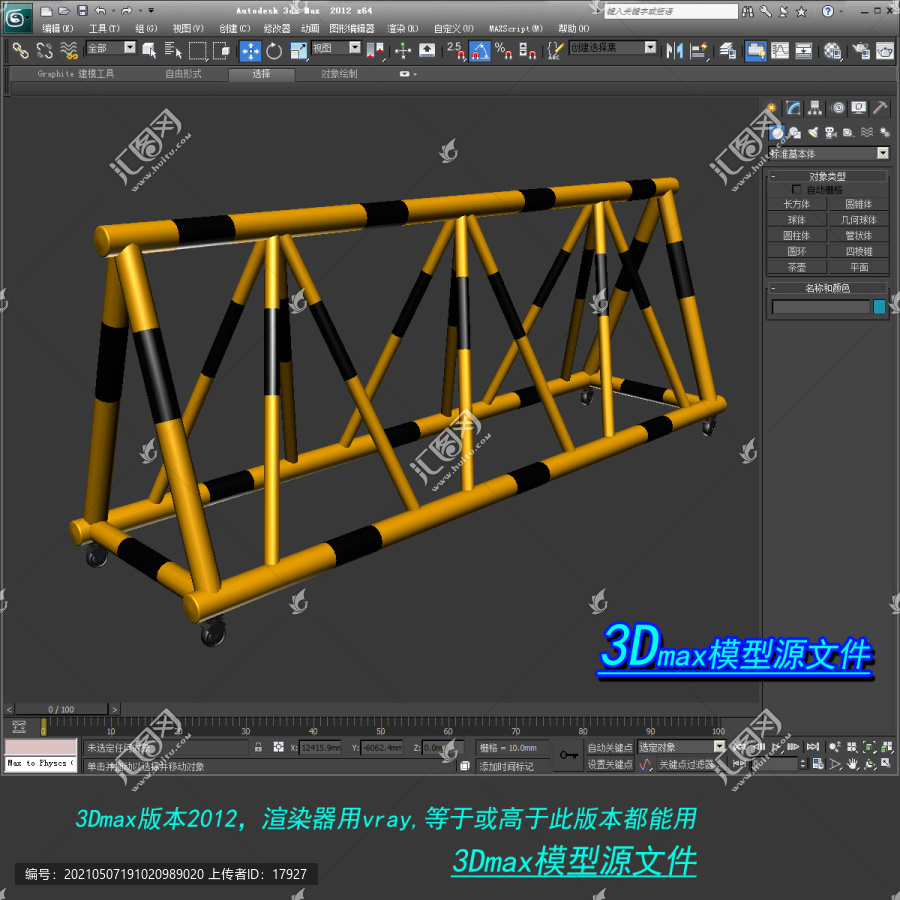The width and height of the screenshot is (900, 900).
Task: Toggle the Spinner Snap icon
Action: 527,51
